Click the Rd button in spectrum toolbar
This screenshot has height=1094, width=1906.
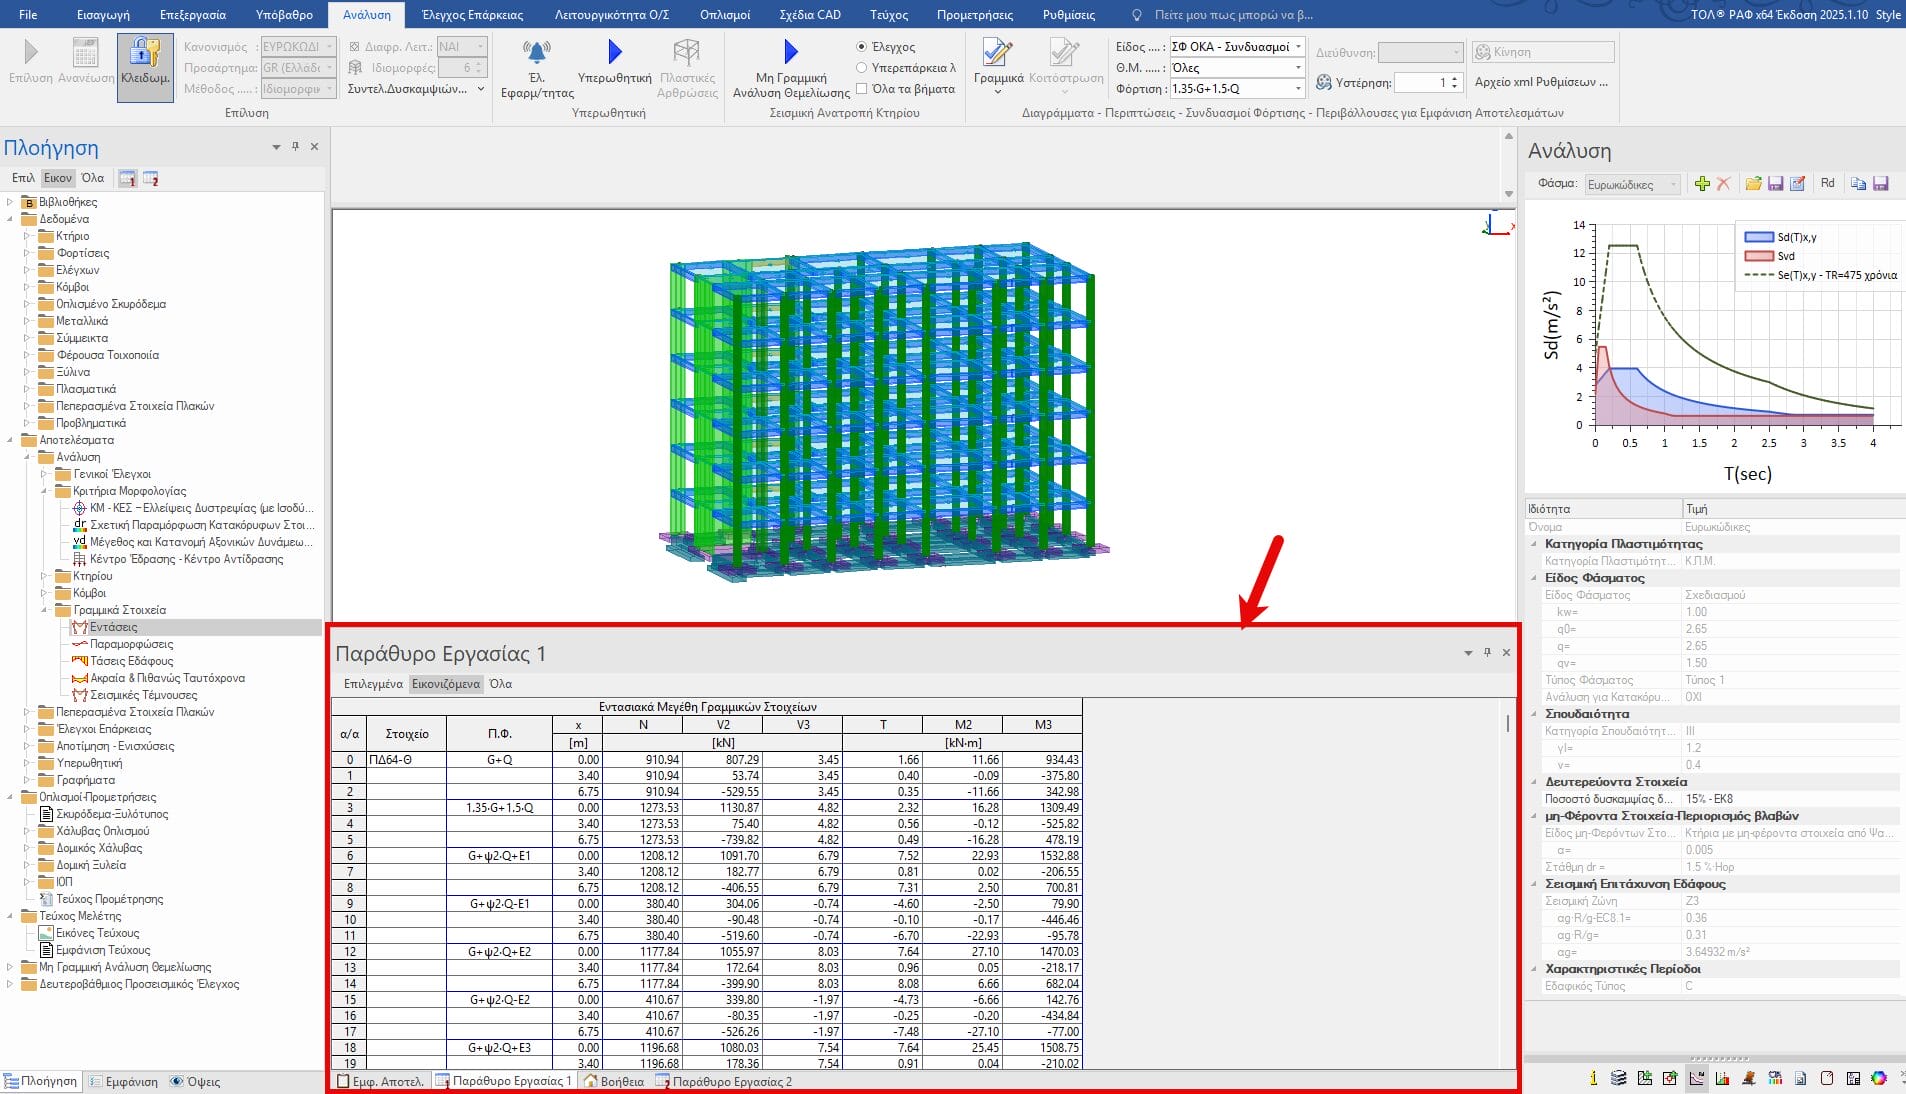click(1827, 184)
